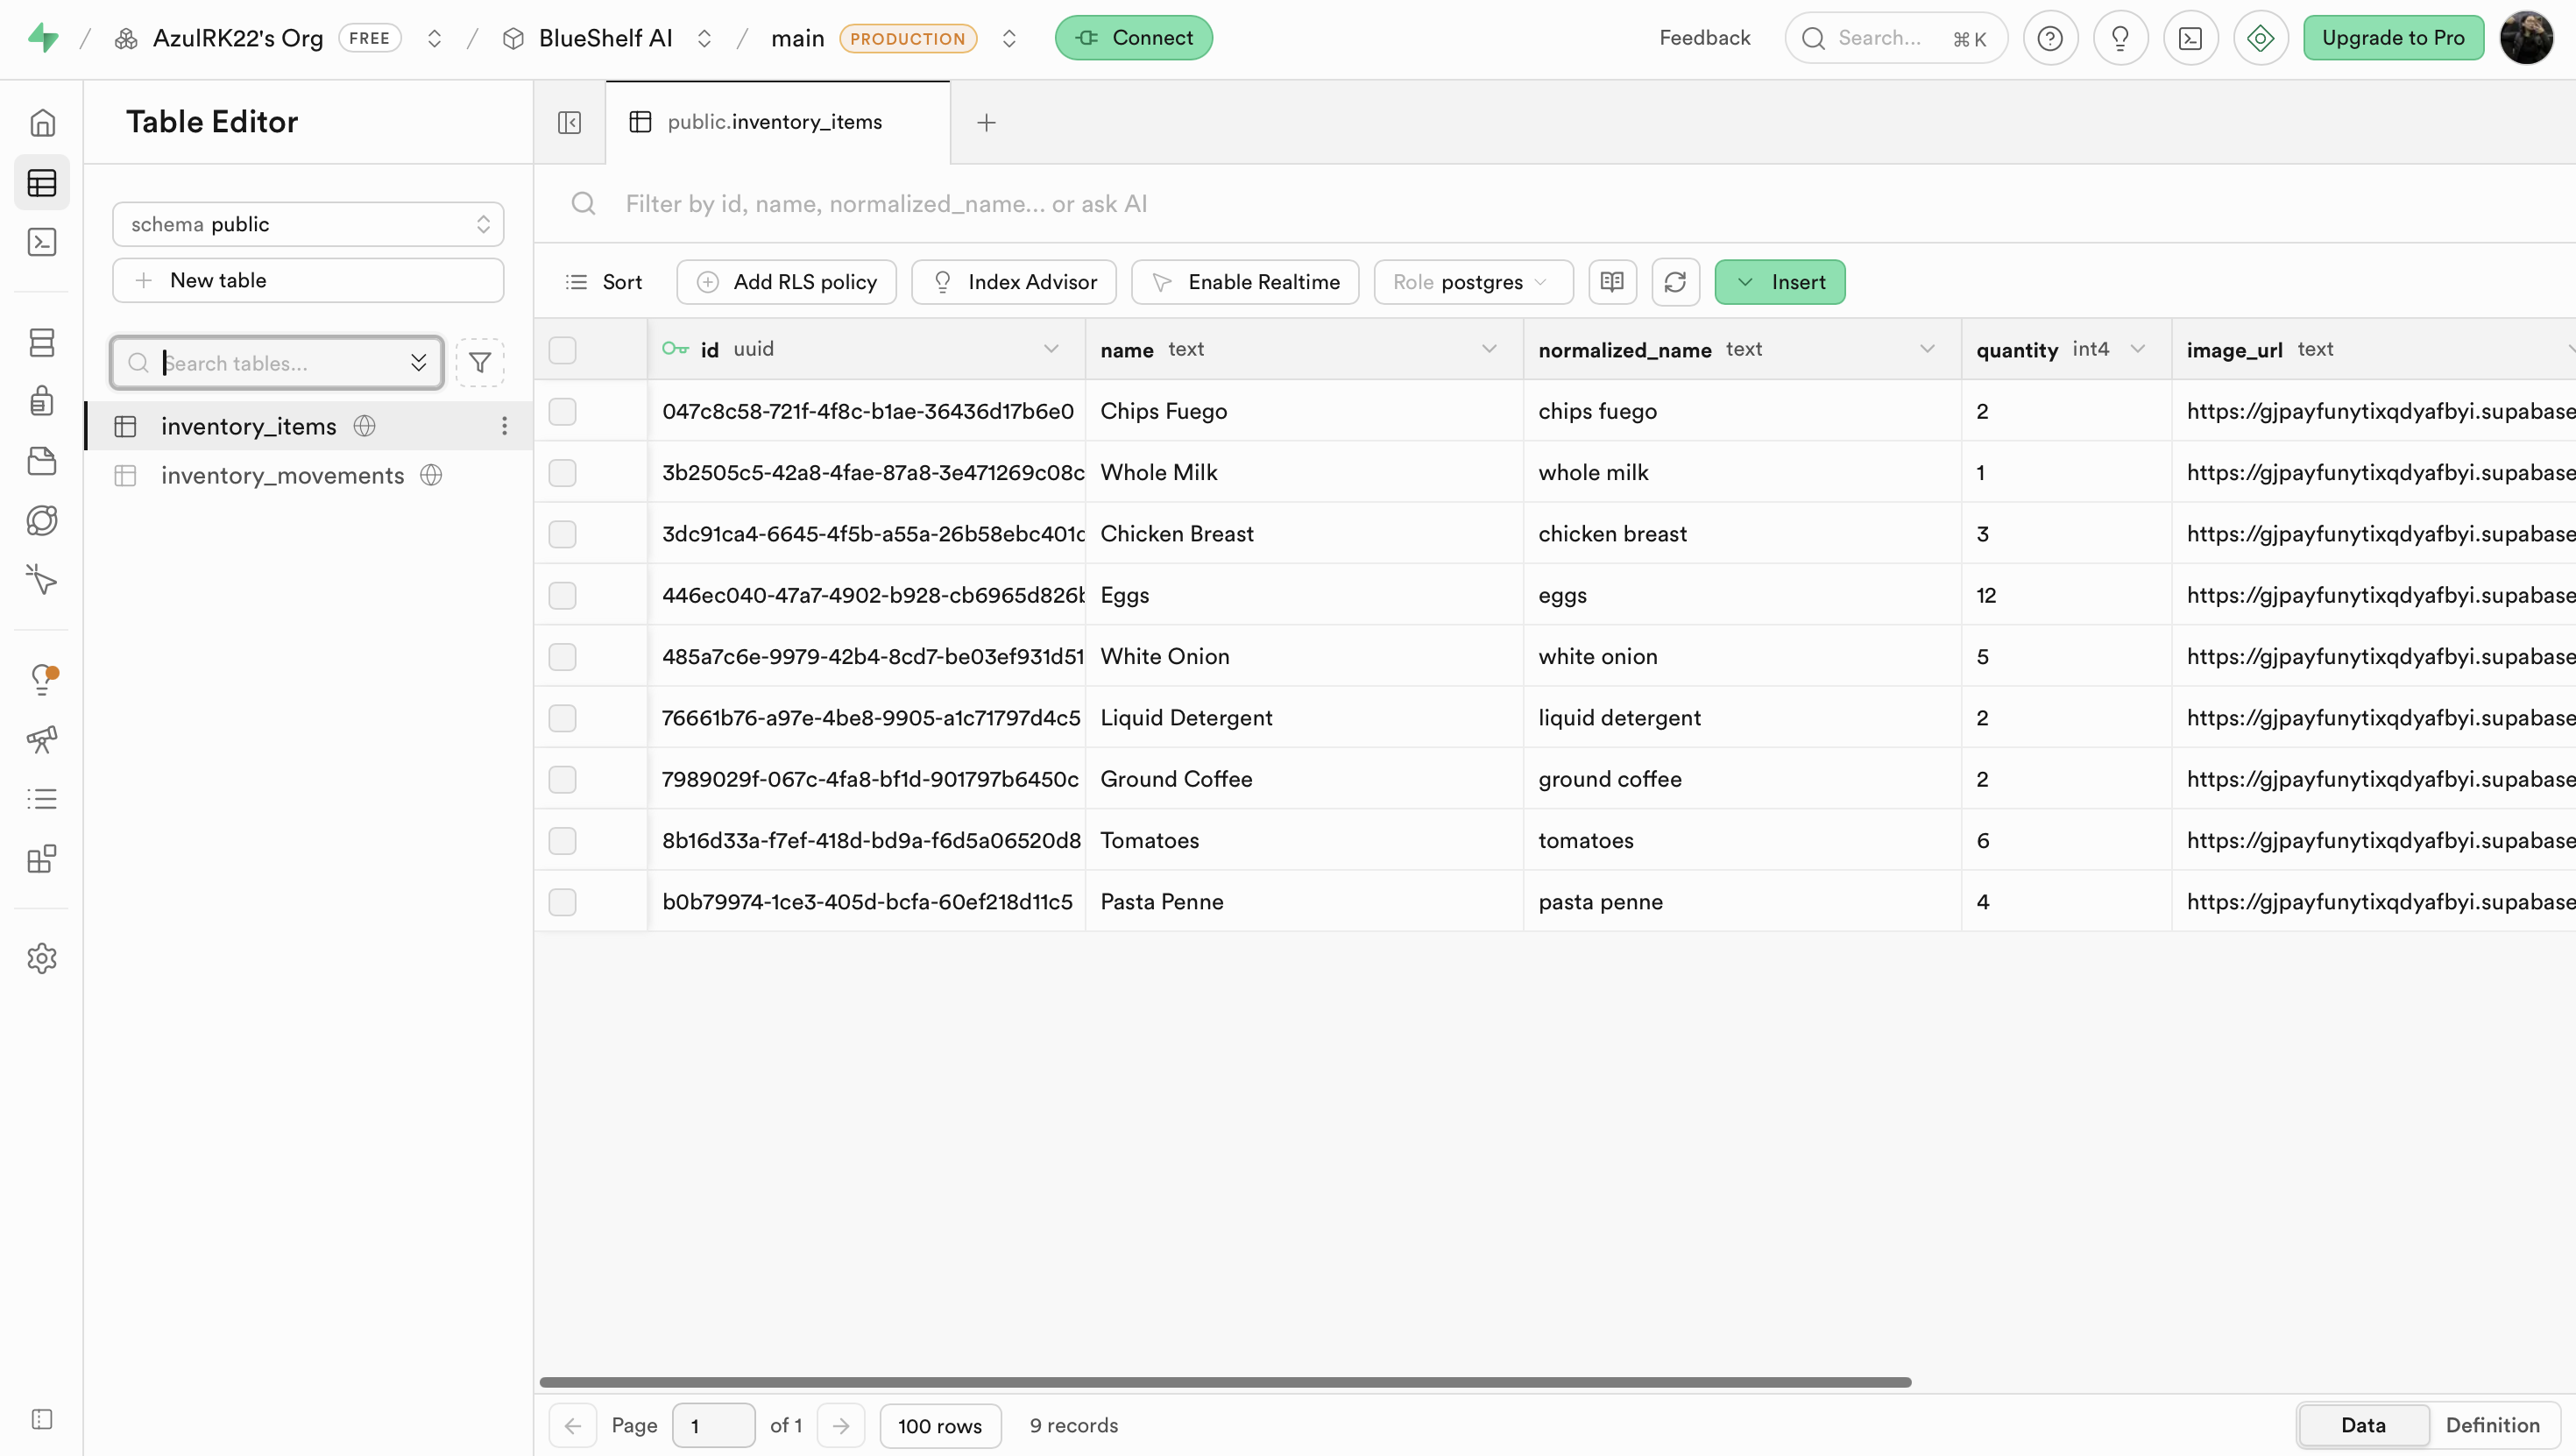Open the API docs book icon

(1612, 282)
